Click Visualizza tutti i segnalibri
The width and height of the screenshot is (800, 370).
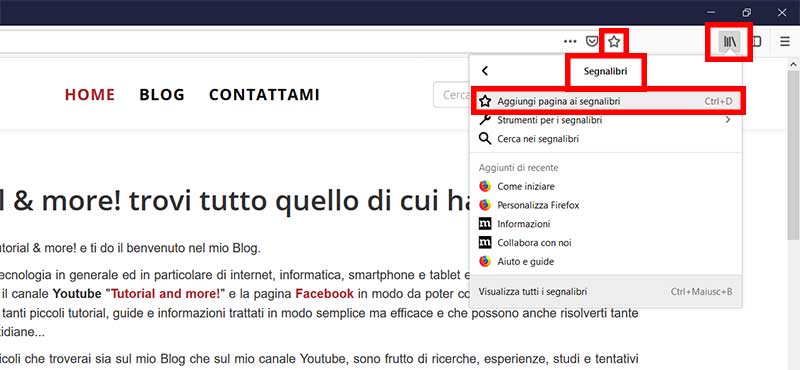click(606, 292)
